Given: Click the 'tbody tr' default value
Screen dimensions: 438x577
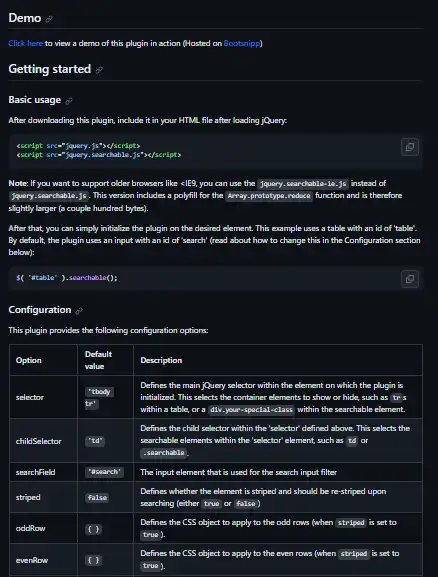Looking at the screenshot, I should pyautogui.click(x=99, y=397).
